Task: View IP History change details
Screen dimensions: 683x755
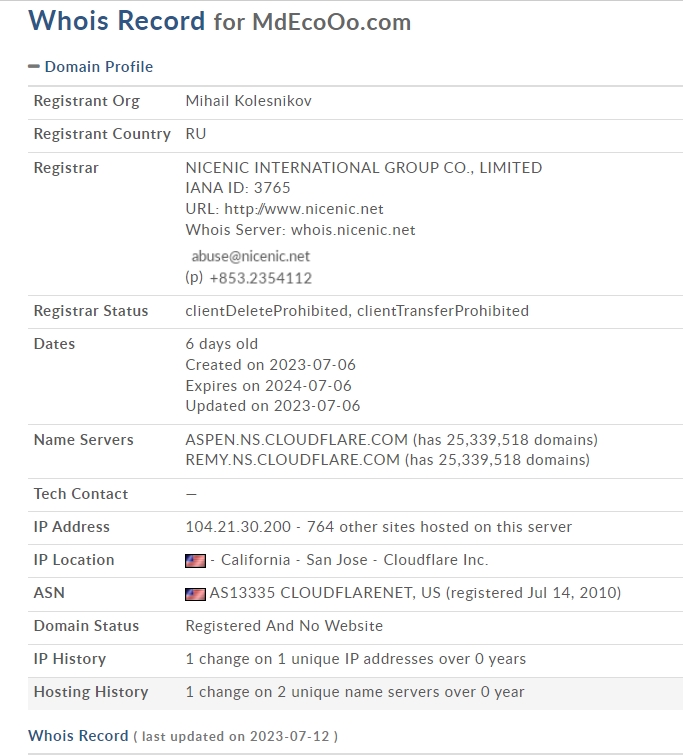Action: point(355,659)
